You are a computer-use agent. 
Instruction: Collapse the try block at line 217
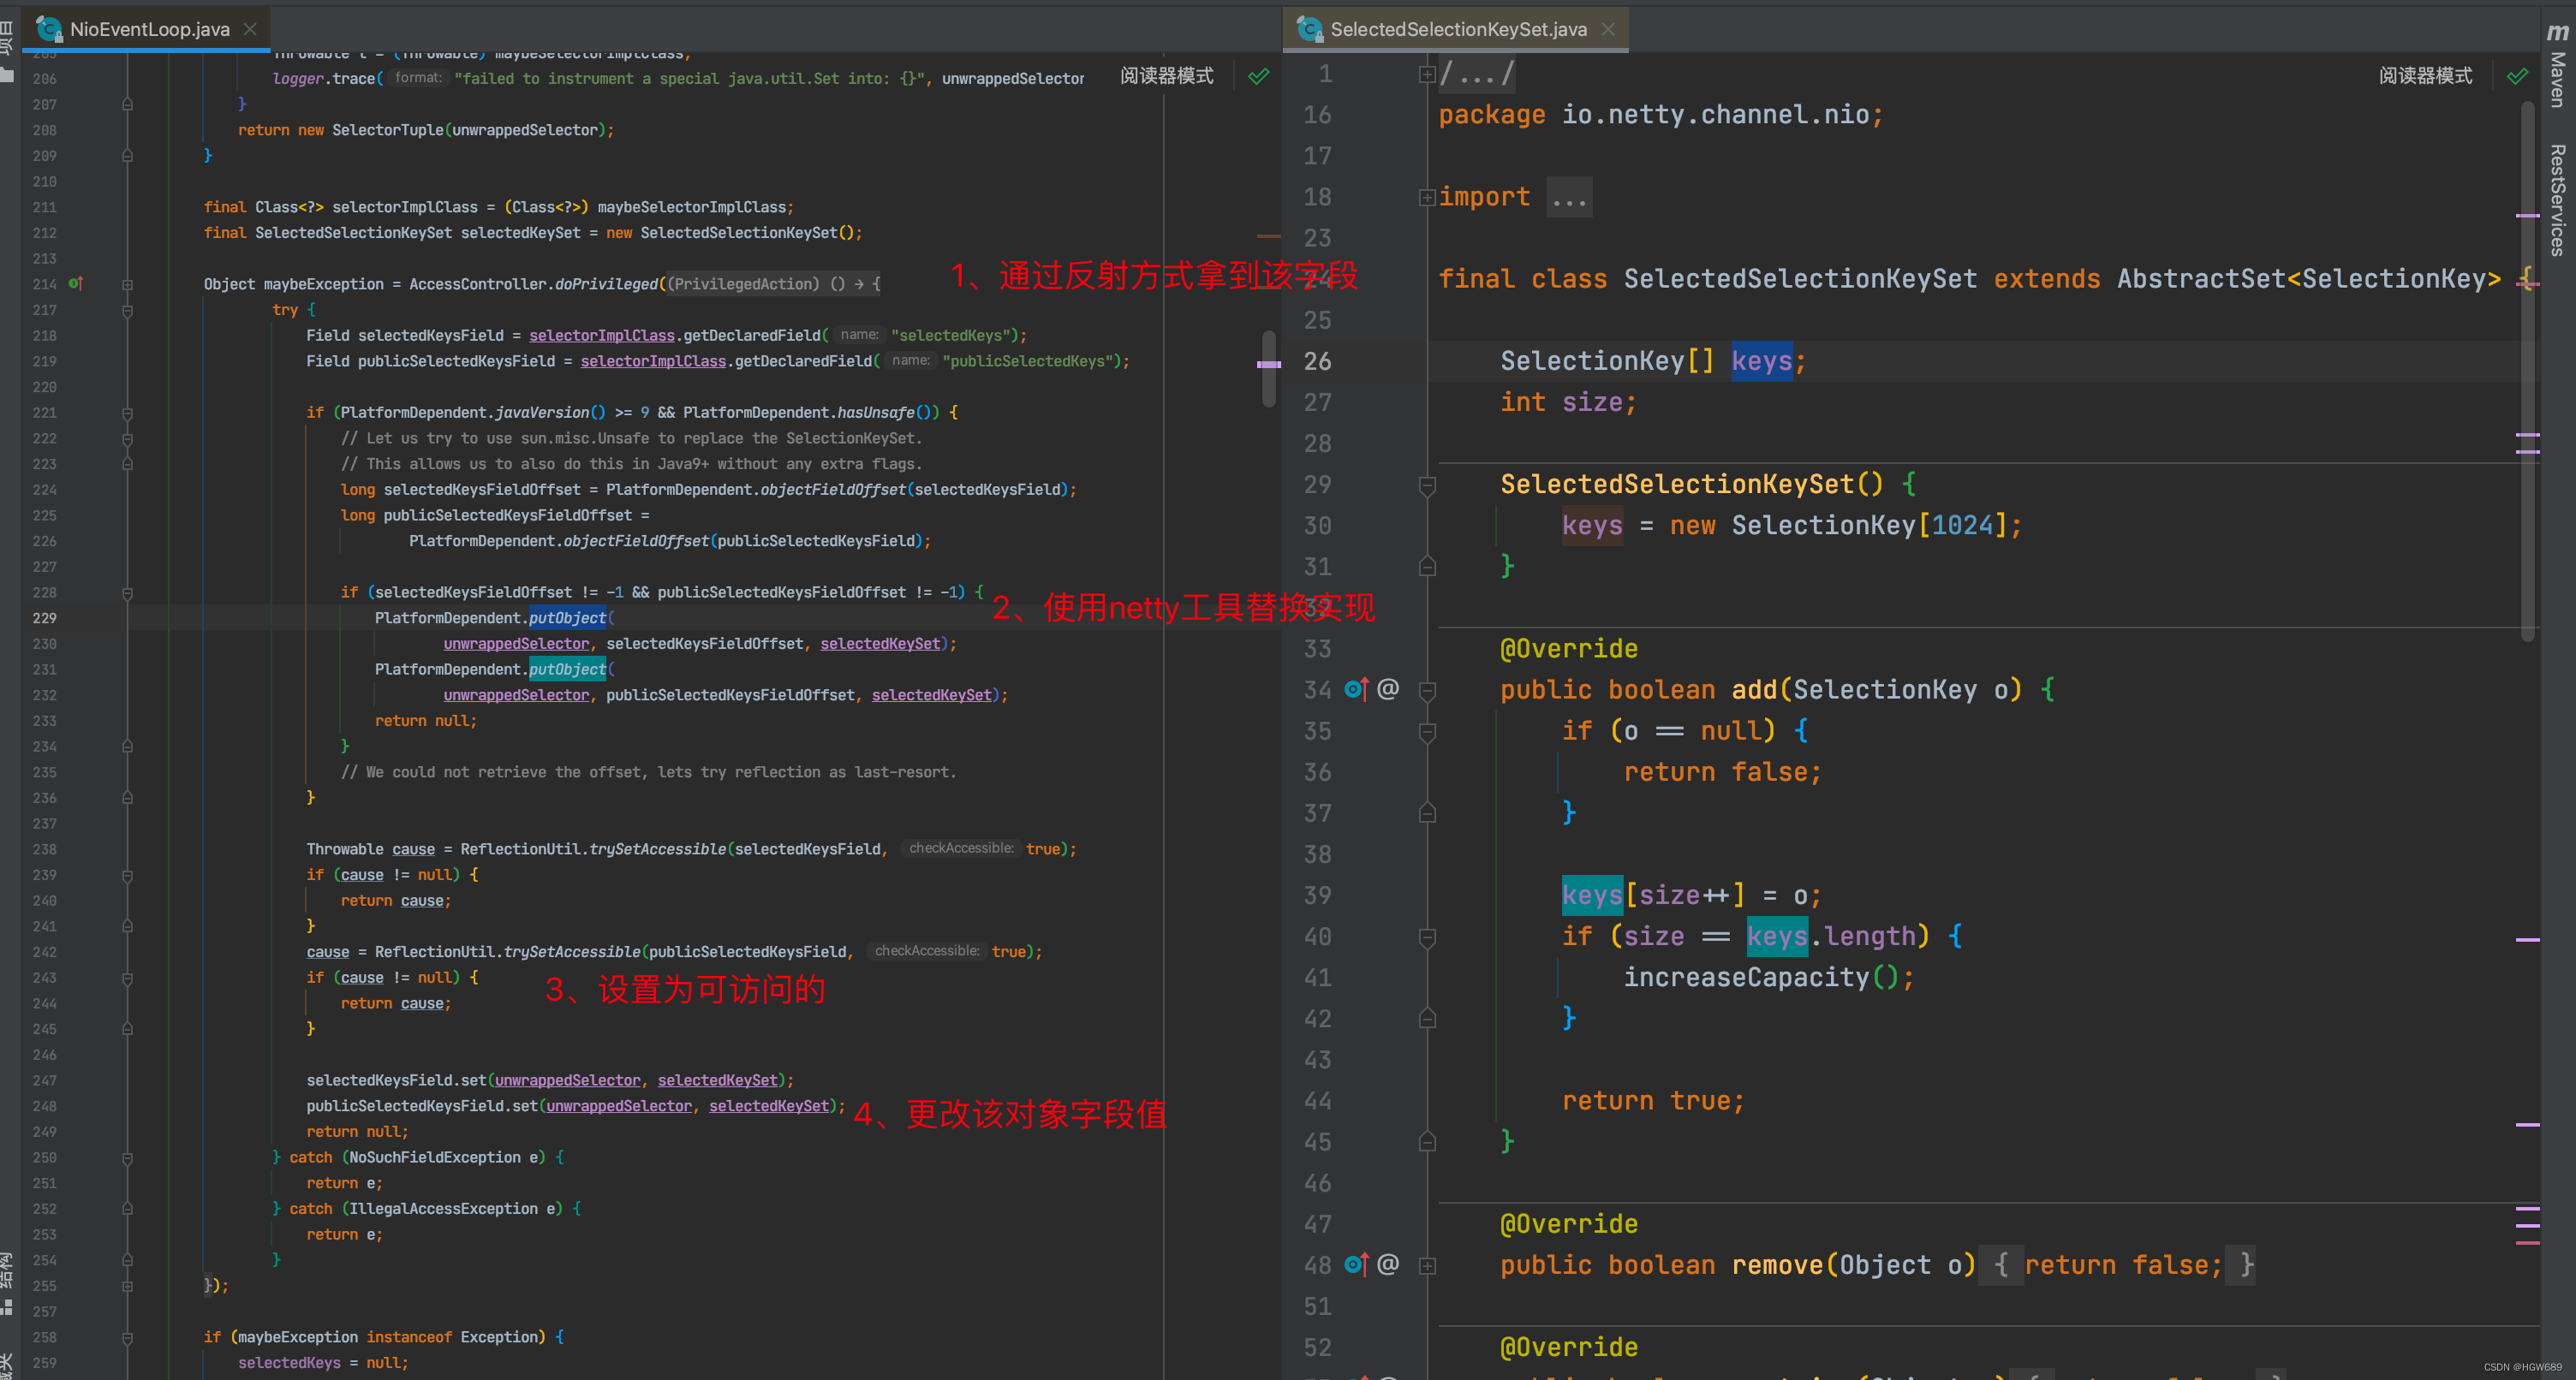point(128,311)
